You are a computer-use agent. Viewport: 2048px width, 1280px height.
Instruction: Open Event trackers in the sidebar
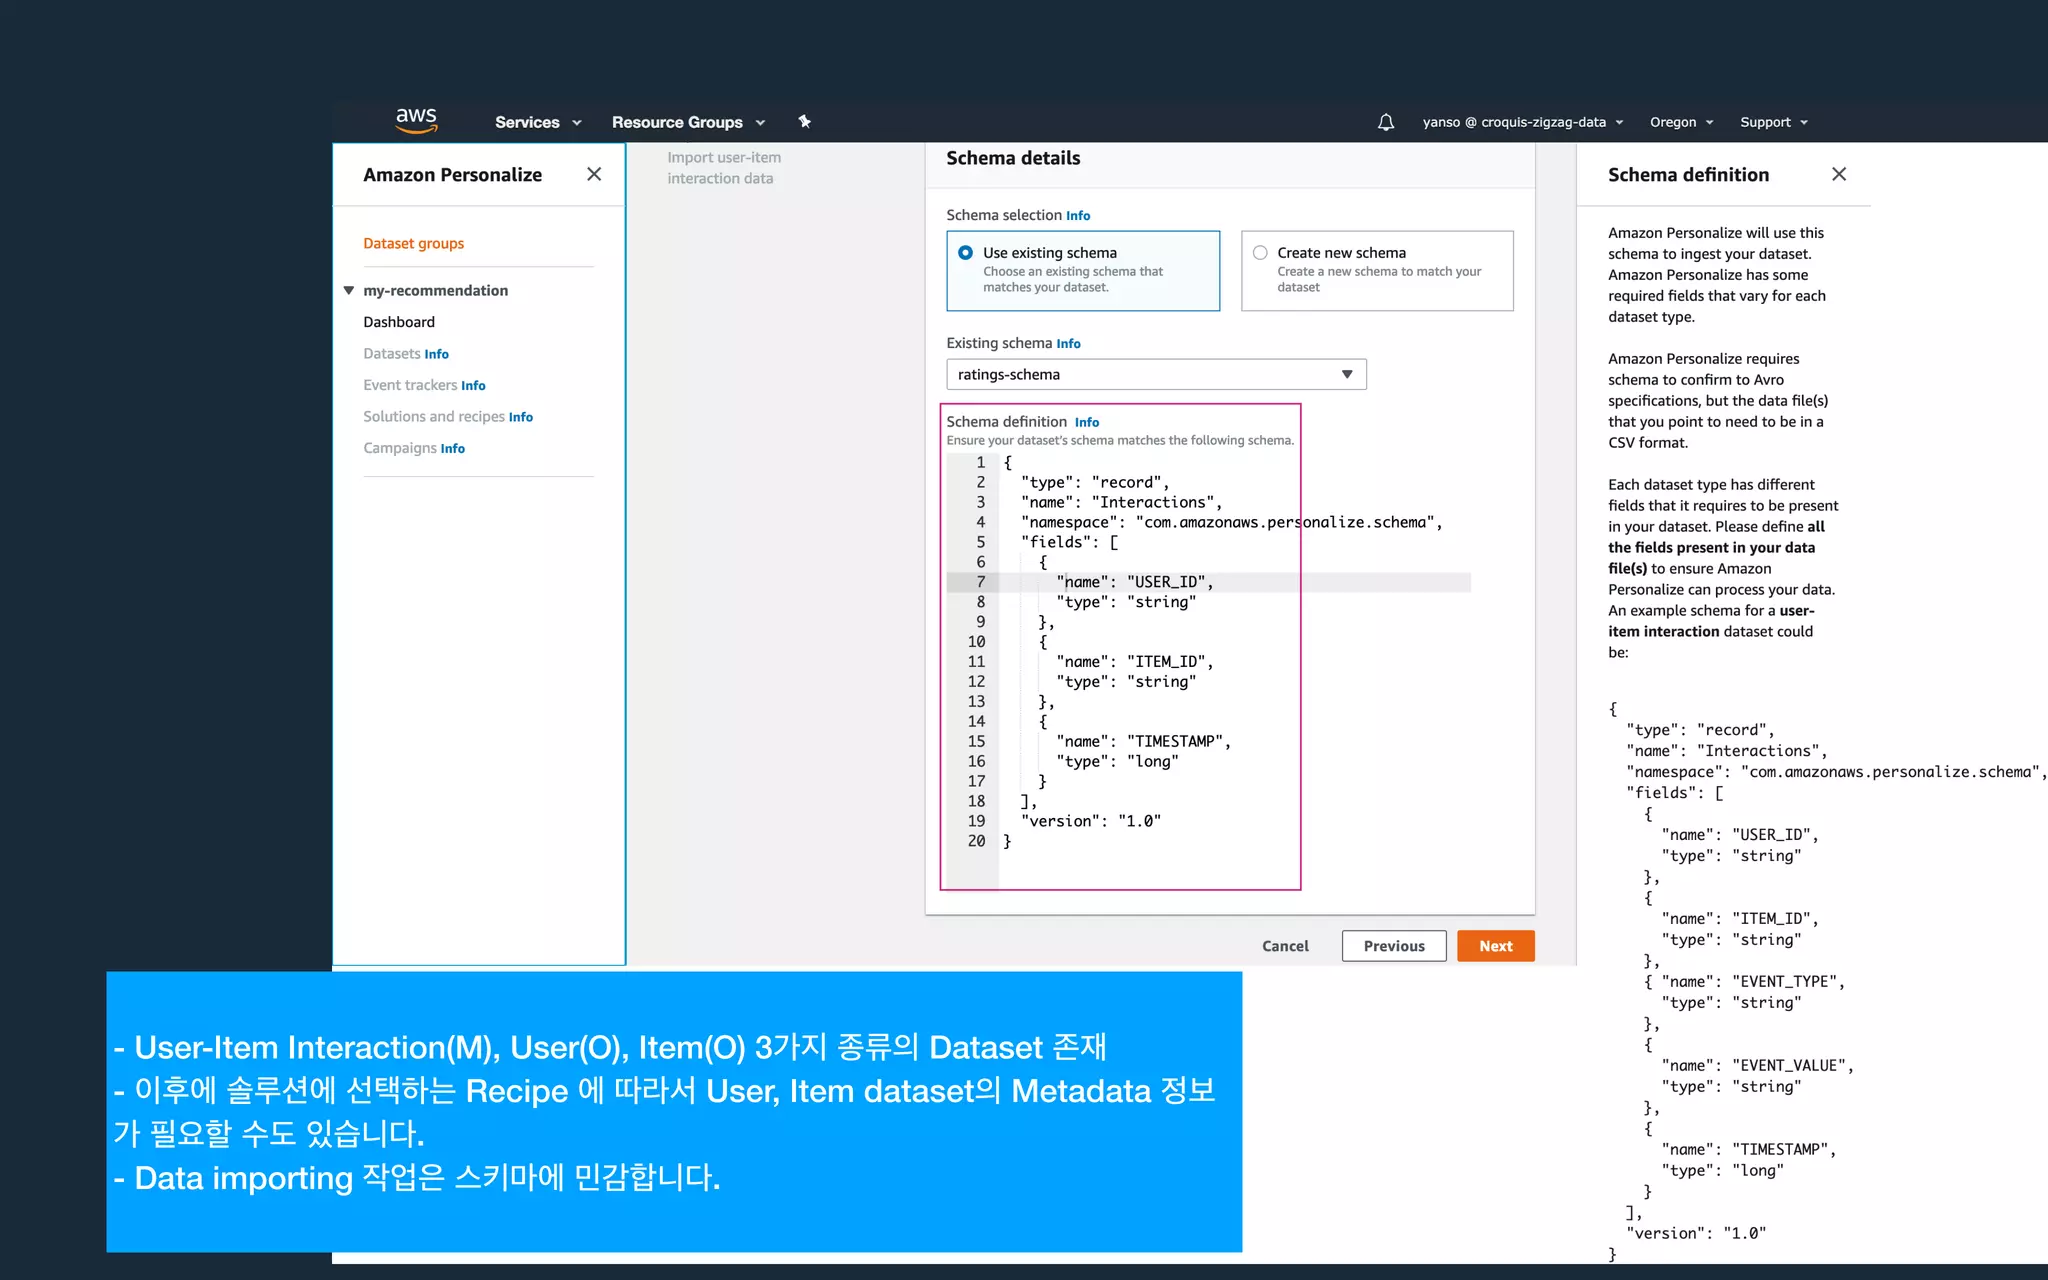tap(410, 385)
